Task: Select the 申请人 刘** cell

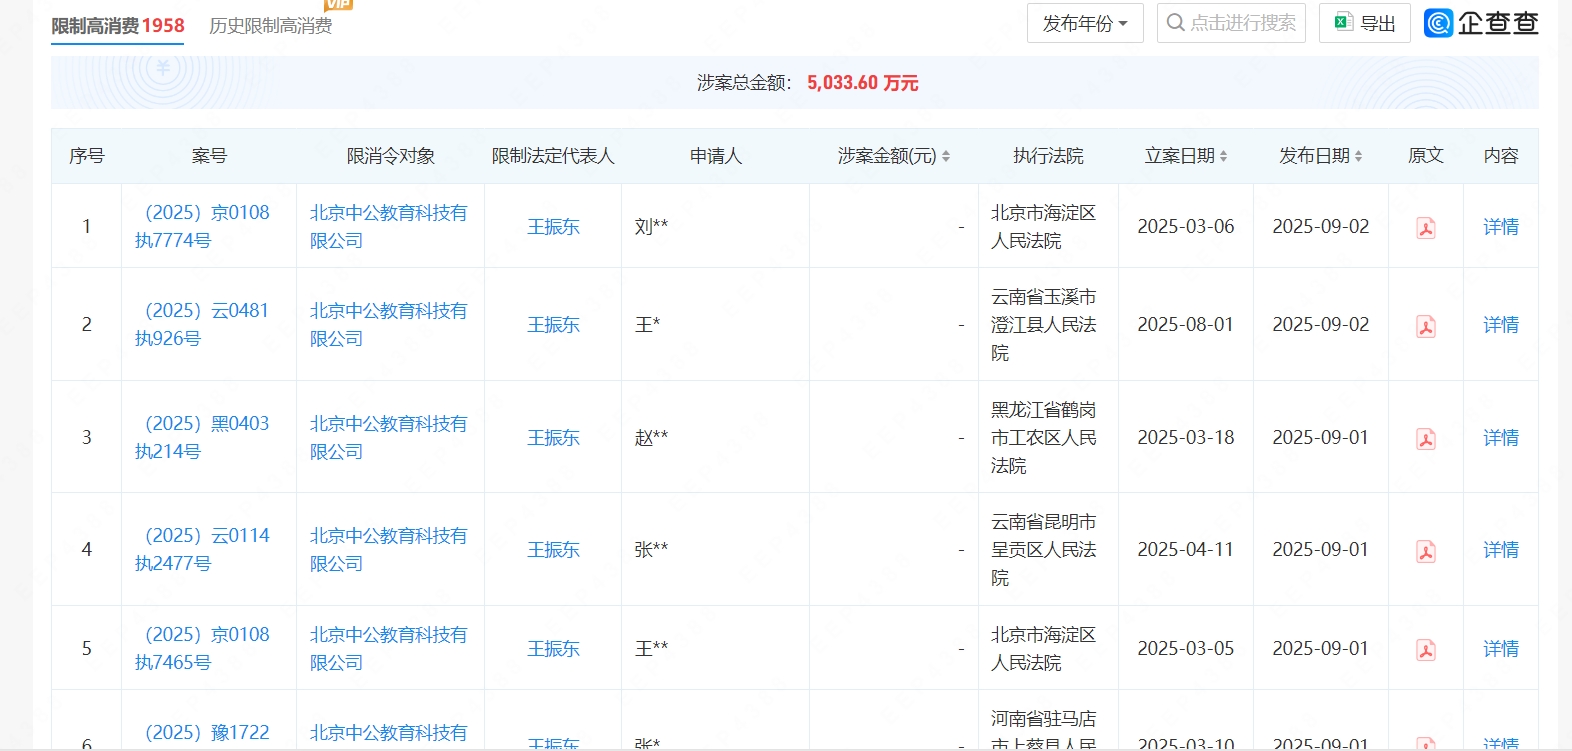Action: point(716,227)
